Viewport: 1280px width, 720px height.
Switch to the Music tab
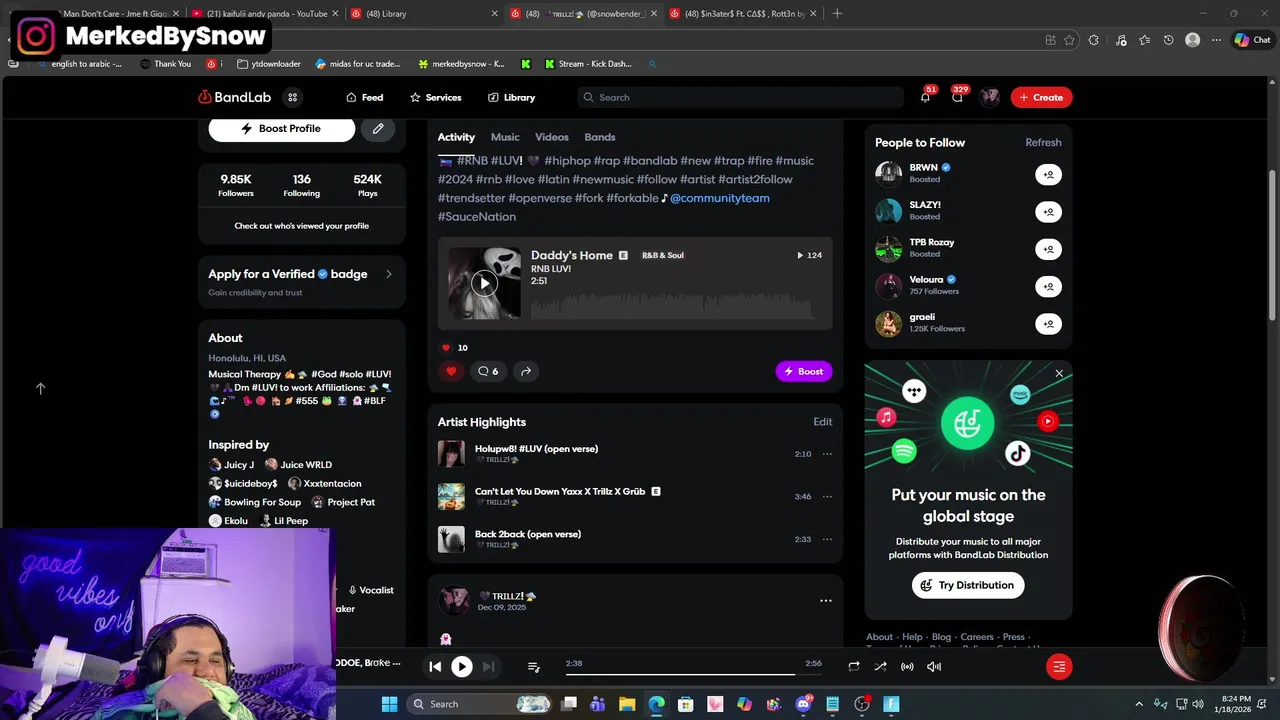coord(505,137)
